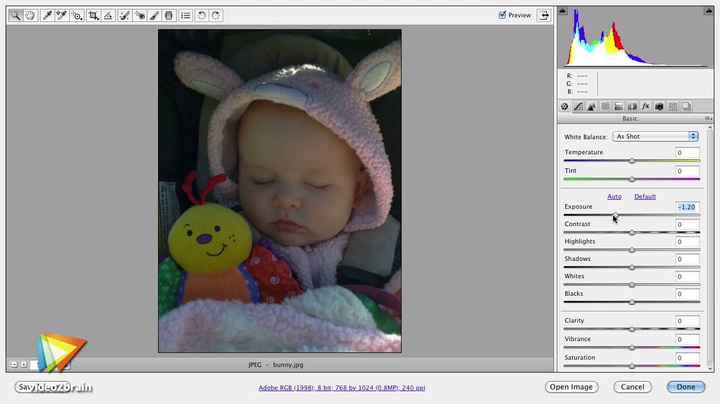Switch to the Tone Curve panel tab

(578, 106)
